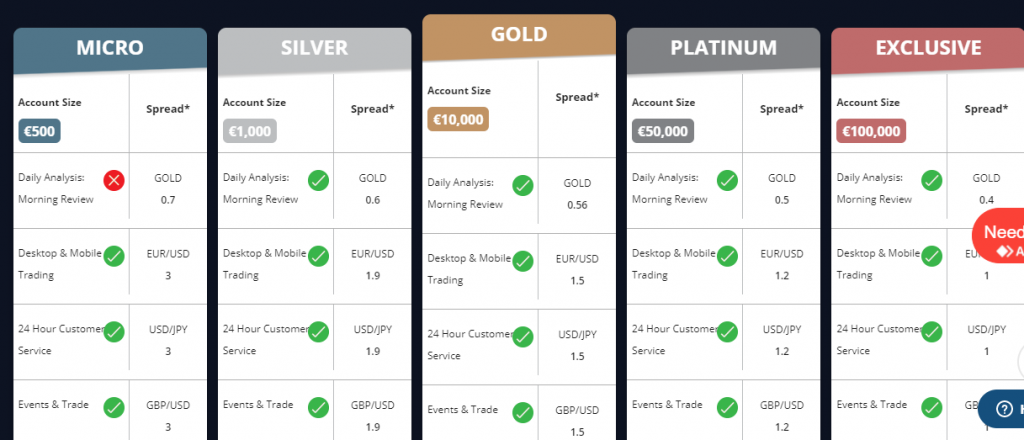Select the EXCLUSIVE account header
Screen dimensions: 1024x440
click(x=927, y=47)
